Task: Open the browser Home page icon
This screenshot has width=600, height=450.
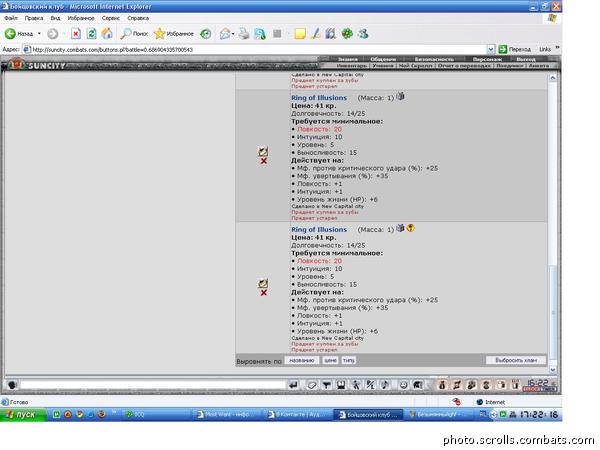Action: [x=107, y=33]
